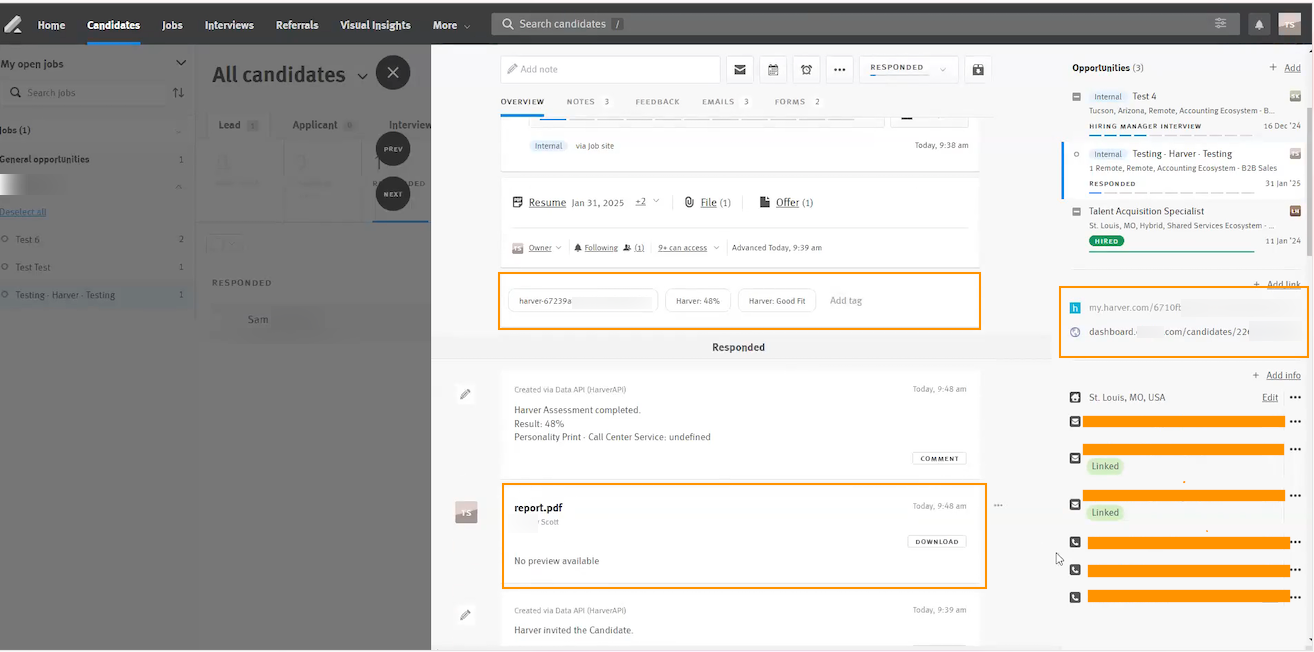Screen dimensions: 1314x652
Task: Switch to the Emails tab
Action: 725,102
